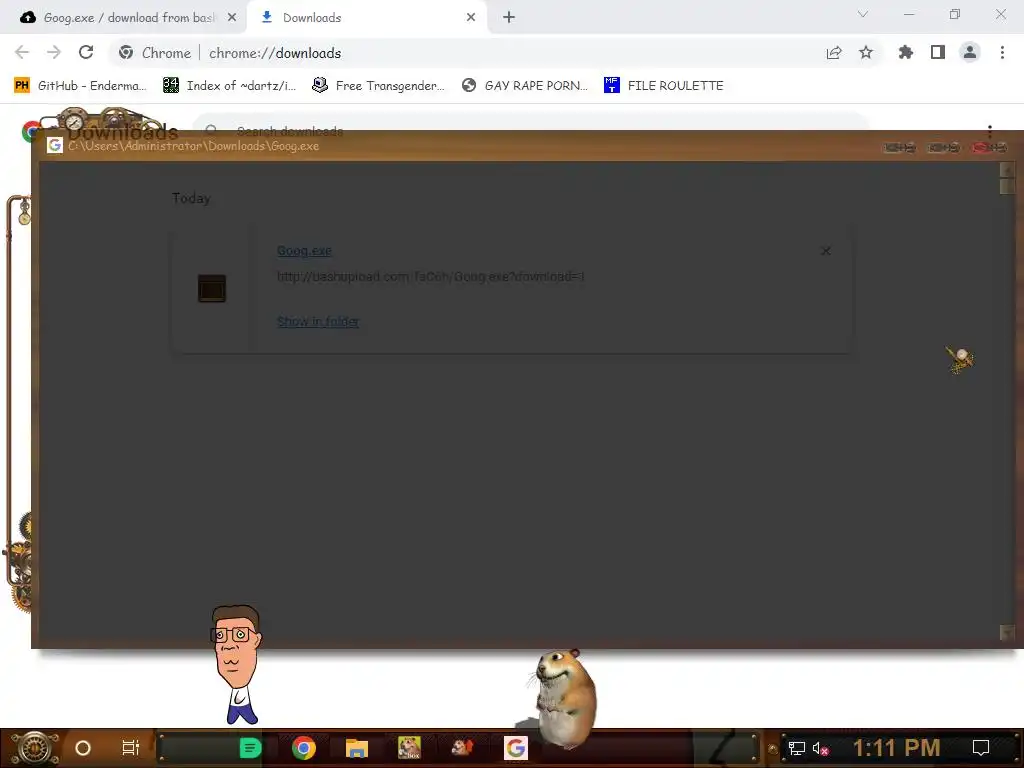Image resolution: width=1024 pixels, height=768 pixels.
Task: Open the Chrome profile avatar menu
Action: (x=970, y=53)
